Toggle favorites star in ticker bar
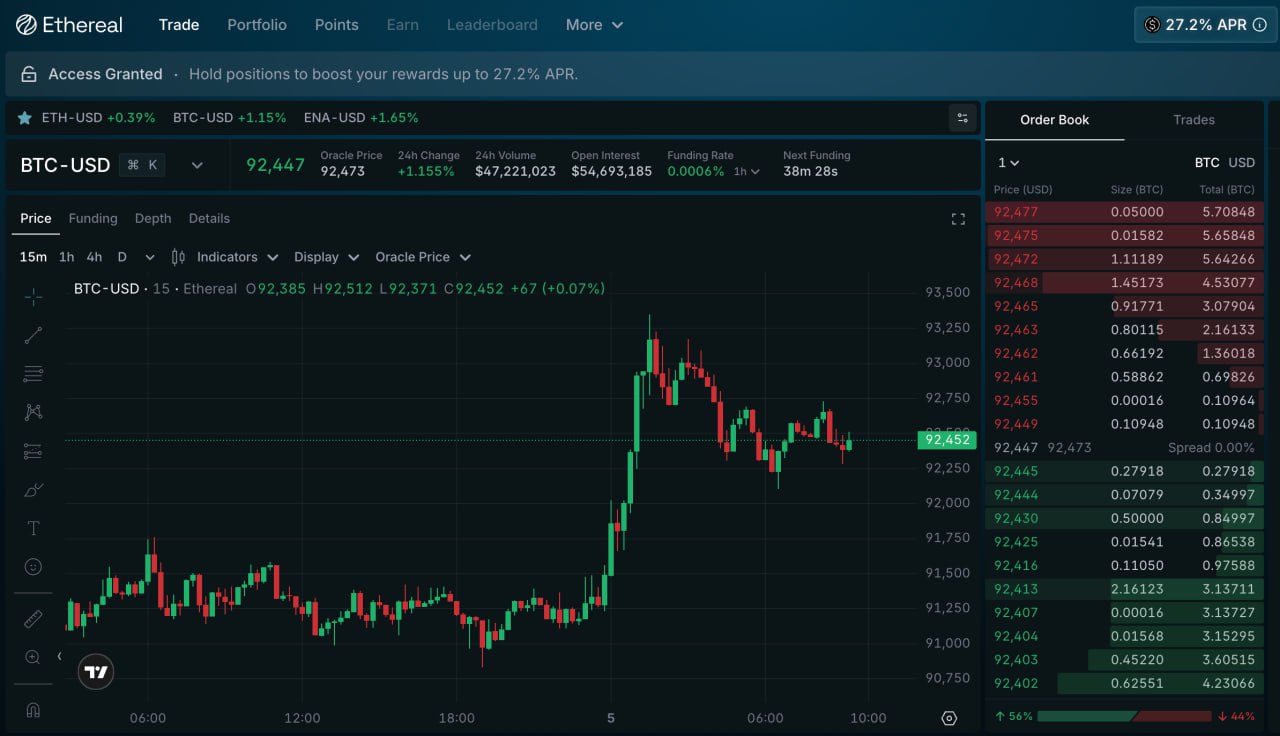Viewport: 1280px width, 736px height. 24,118
